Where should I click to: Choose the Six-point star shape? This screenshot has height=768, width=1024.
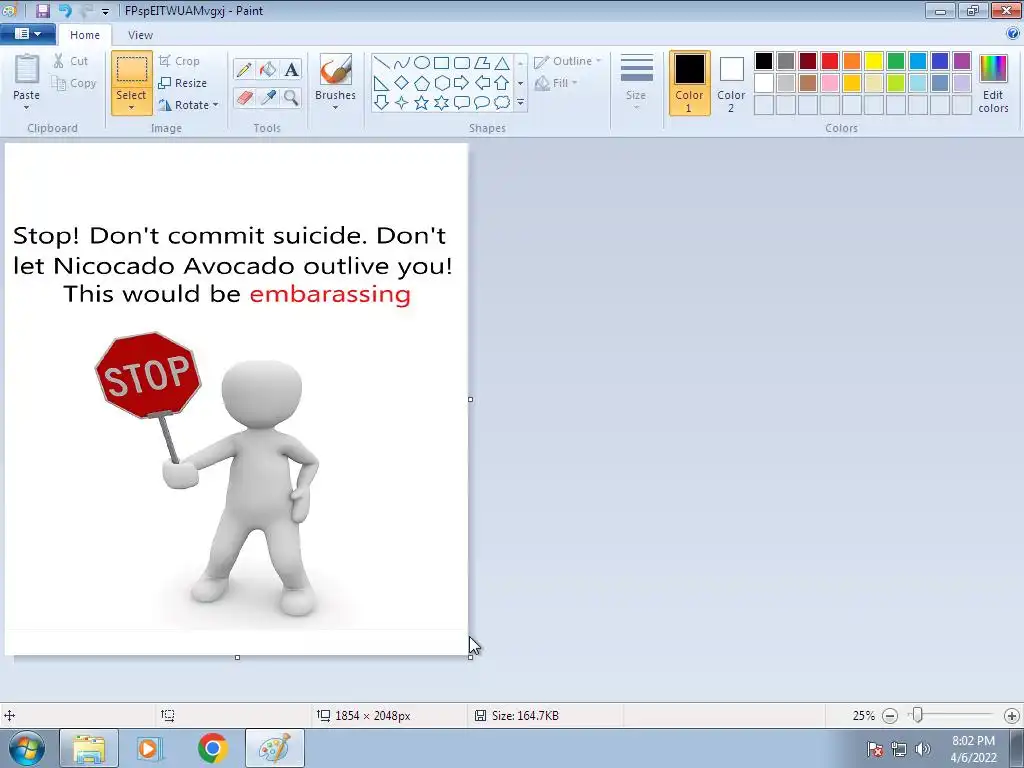tap(441, 103)
